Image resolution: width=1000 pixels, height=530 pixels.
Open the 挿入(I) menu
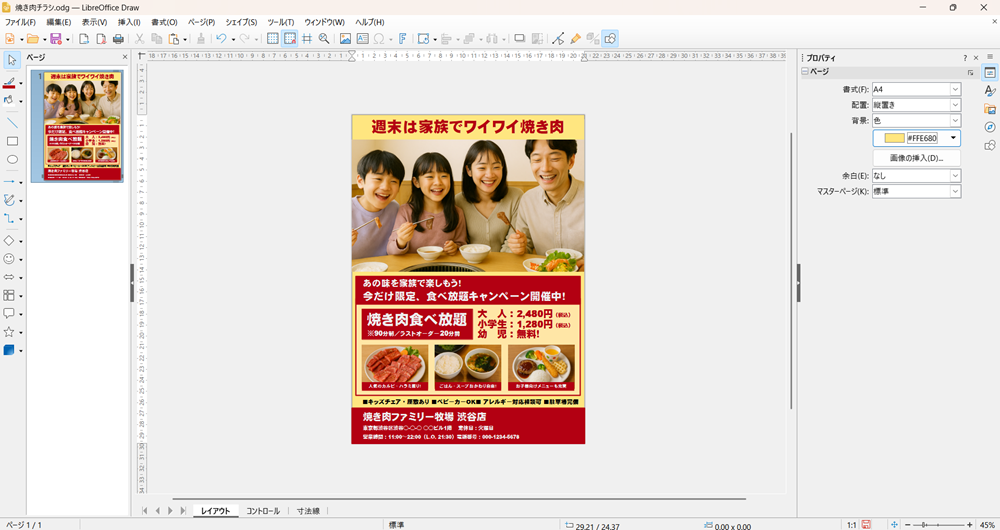(129, 22)
